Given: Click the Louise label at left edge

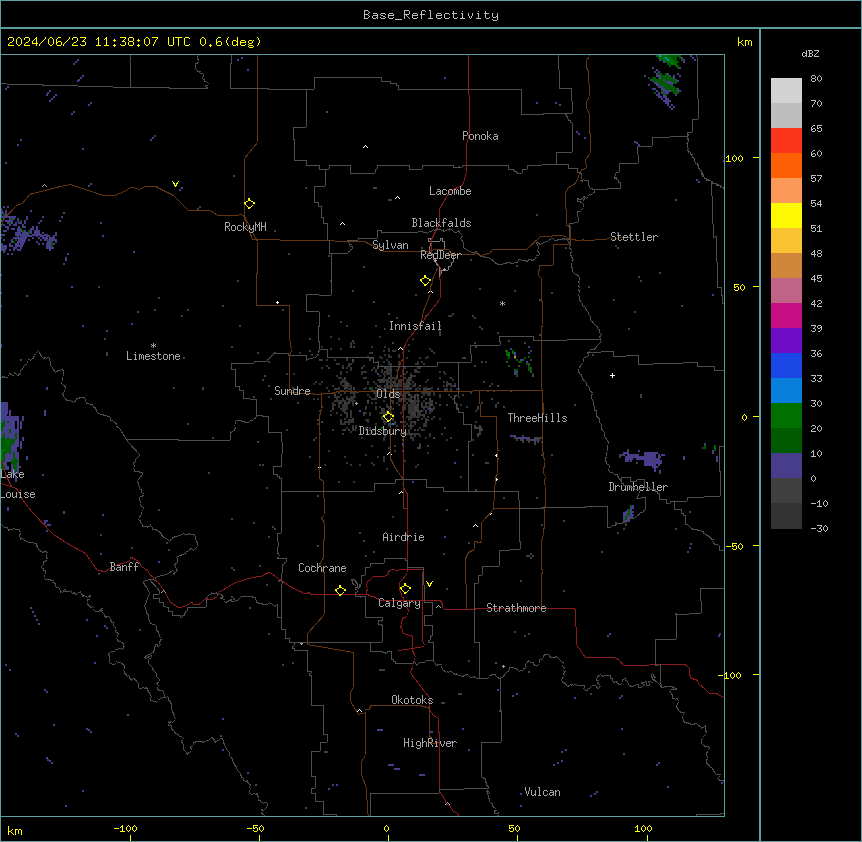Looking at the screenshot, I should point(18,494).
